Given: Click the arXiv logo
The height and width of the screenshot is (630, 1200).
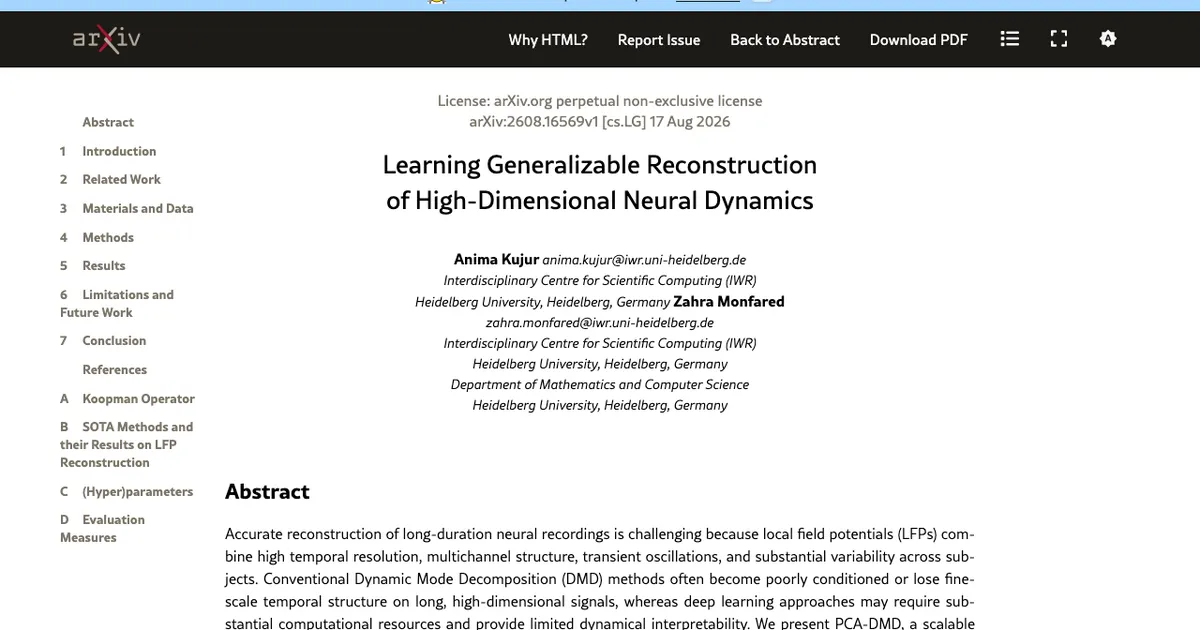Looking at the screenshot, I should pos(106,39).
